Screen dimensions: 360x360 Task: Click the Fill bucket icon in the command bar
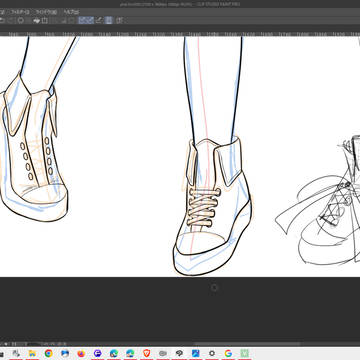coord(37,20)
